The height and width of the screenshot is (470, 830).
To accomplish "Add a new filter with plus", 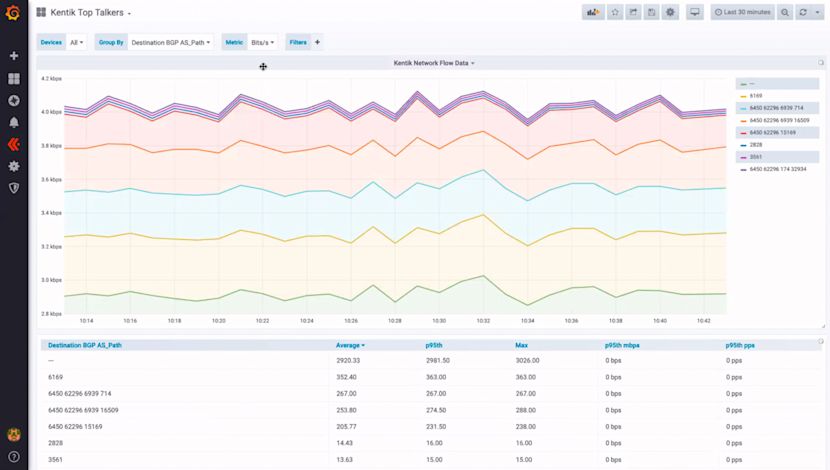I will click(x=318, y=42).
